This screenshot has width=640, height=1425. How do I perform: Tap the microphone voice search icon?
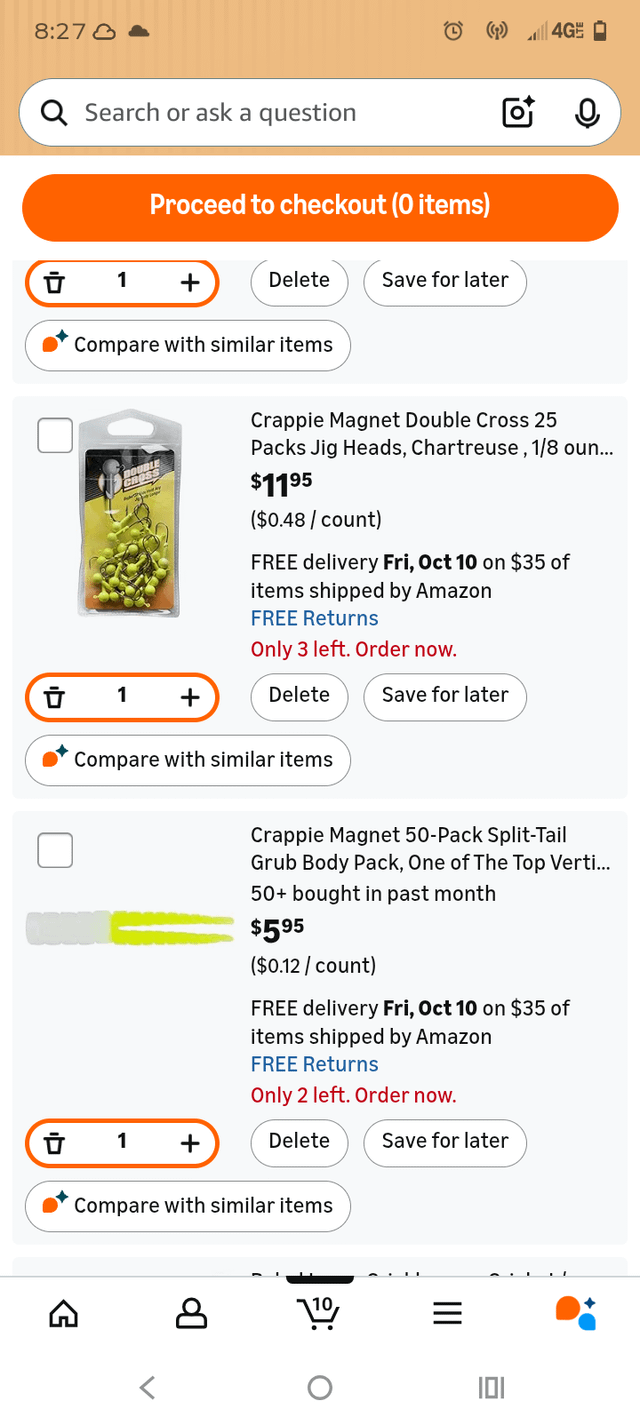pos(587,113)
